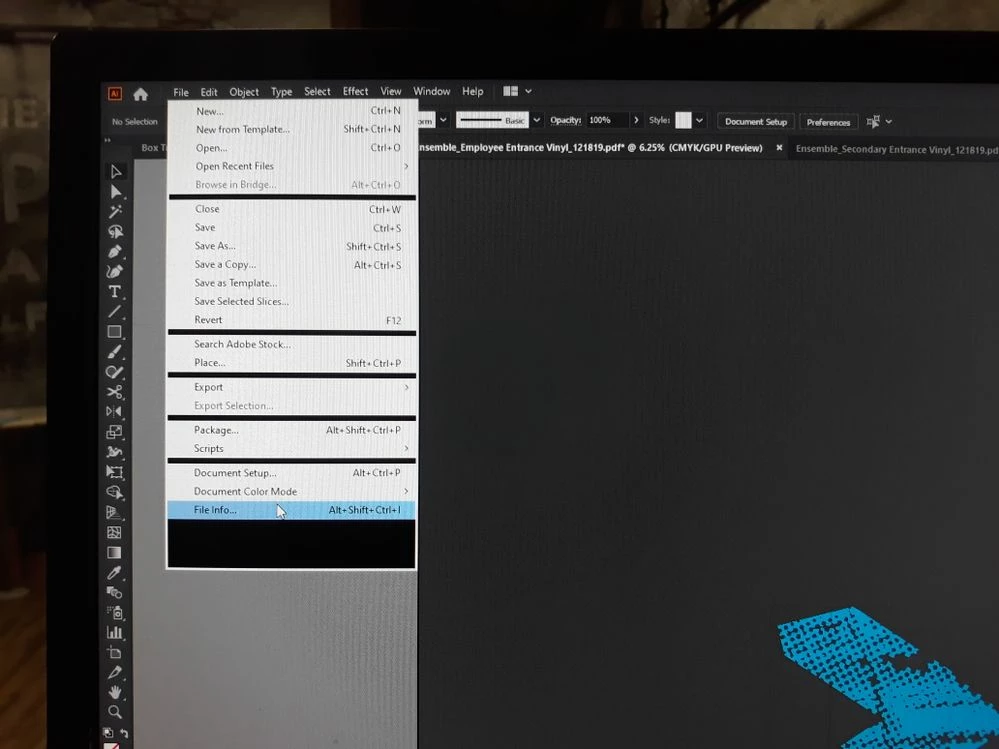Open the Object menu
This screenshot has width=999, height=749.
coord(244,92)
